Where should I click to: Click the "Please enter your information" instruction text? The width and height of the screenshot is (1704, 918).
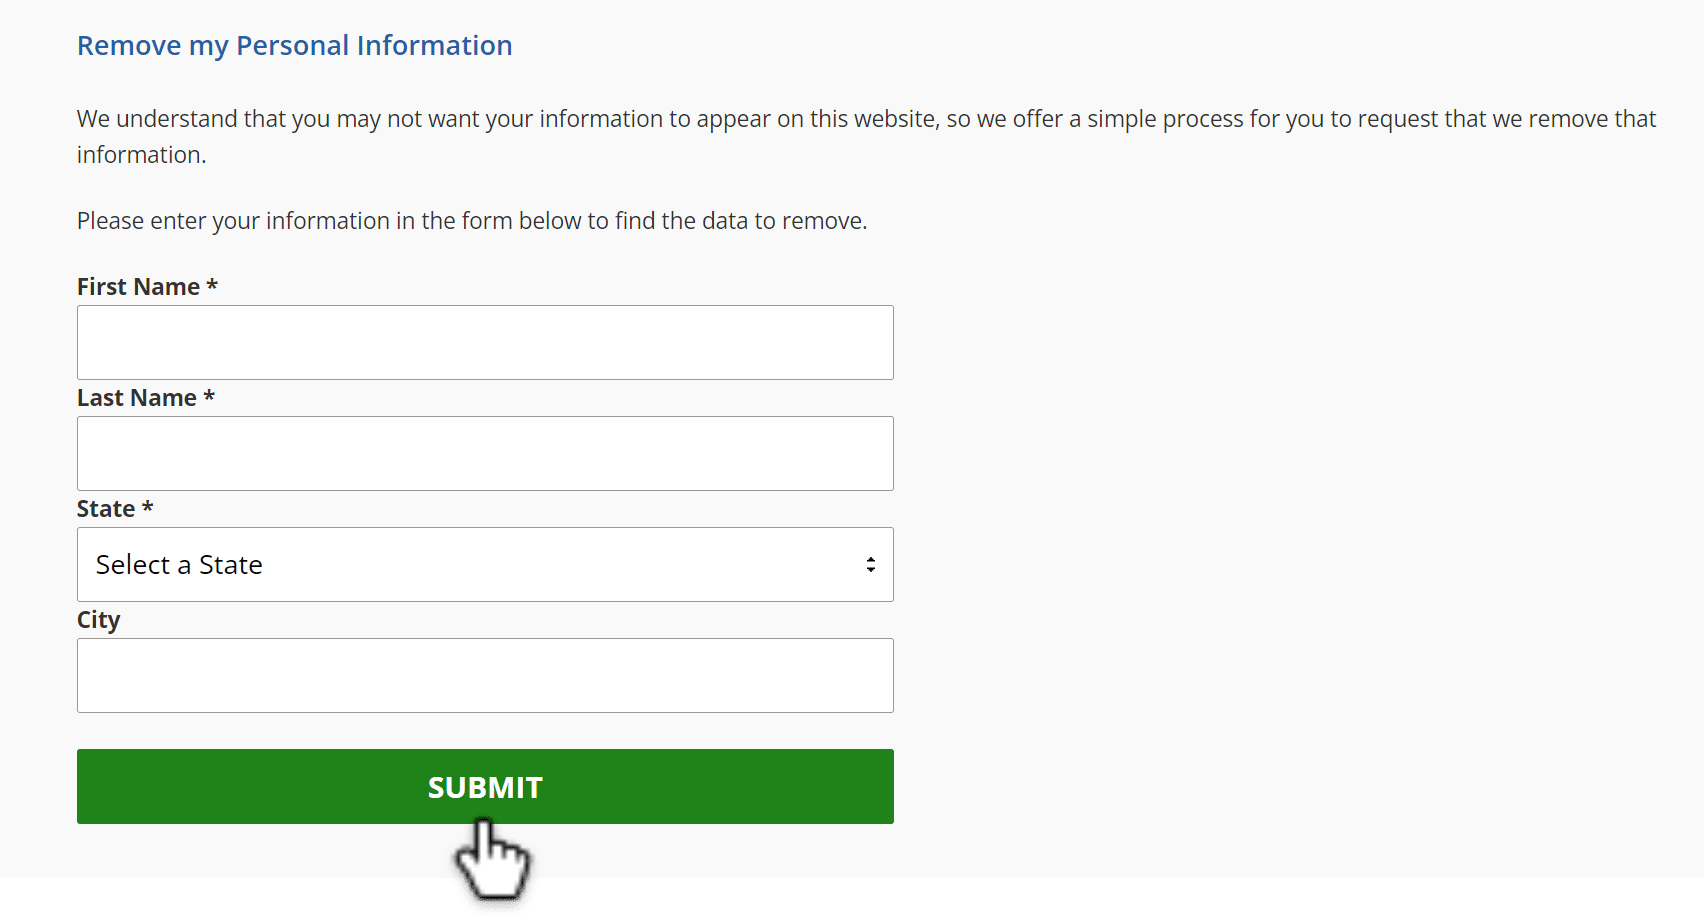pos(472,221)
